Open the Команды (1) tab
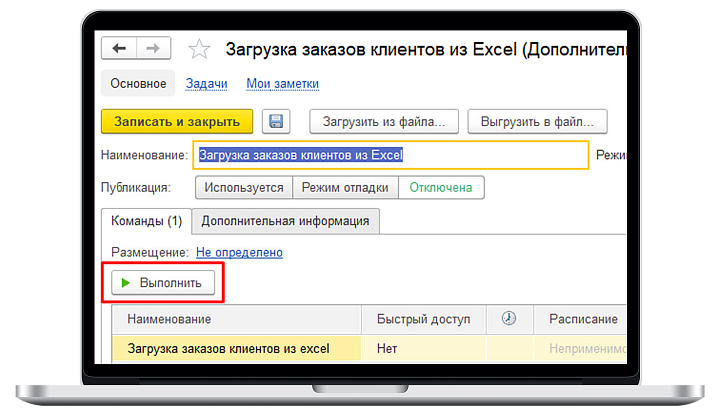Viewport: 719px width, 414px height. [x=146, y=221]
